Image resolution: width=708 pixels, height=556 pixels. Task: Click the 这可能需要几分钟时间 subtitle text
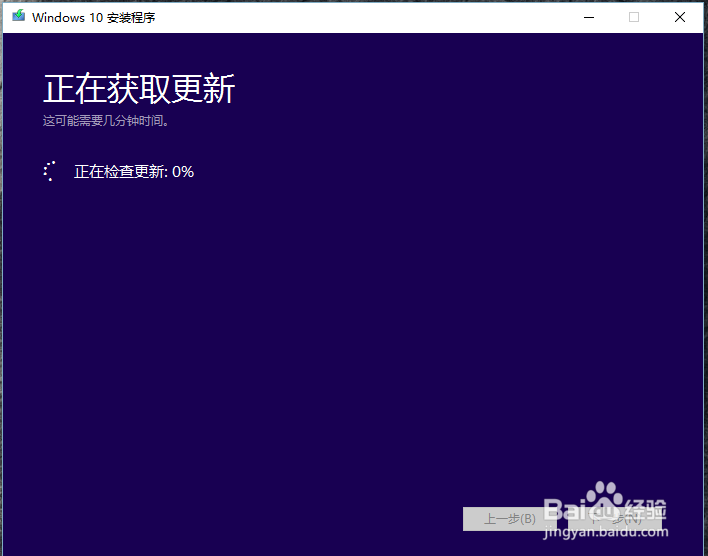pyautogui.click(x=106, y=121)
